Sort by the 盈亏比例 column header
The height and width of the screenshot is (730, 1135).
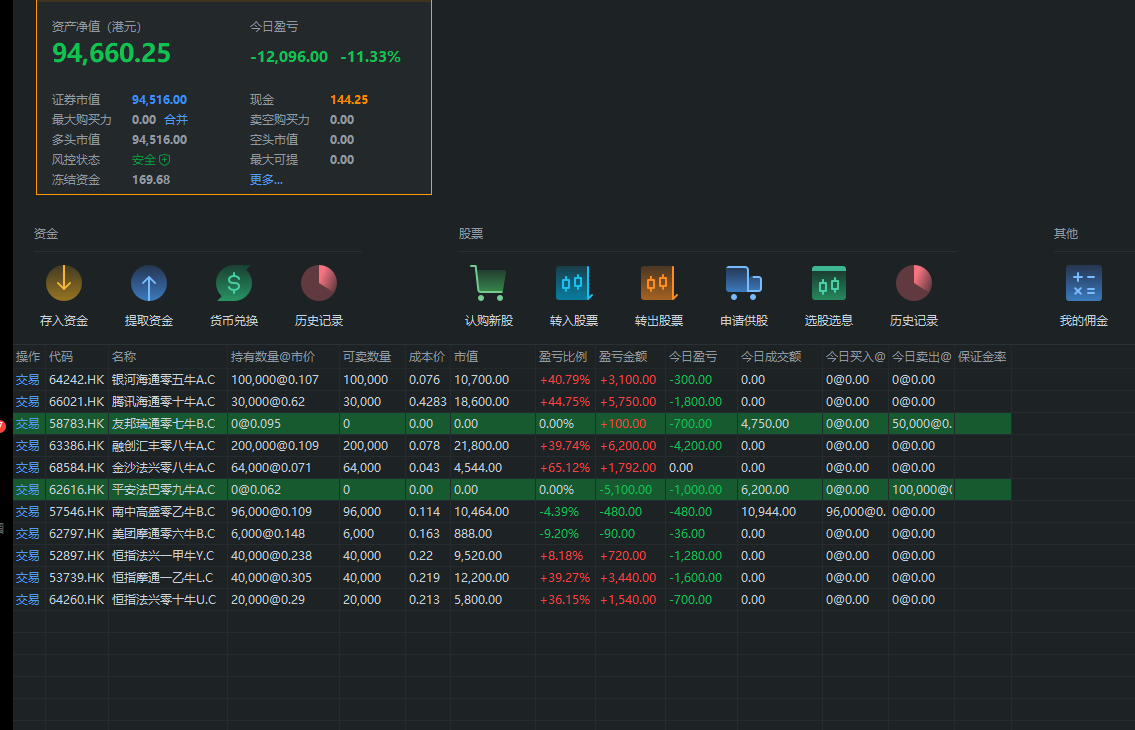[565, 357]
